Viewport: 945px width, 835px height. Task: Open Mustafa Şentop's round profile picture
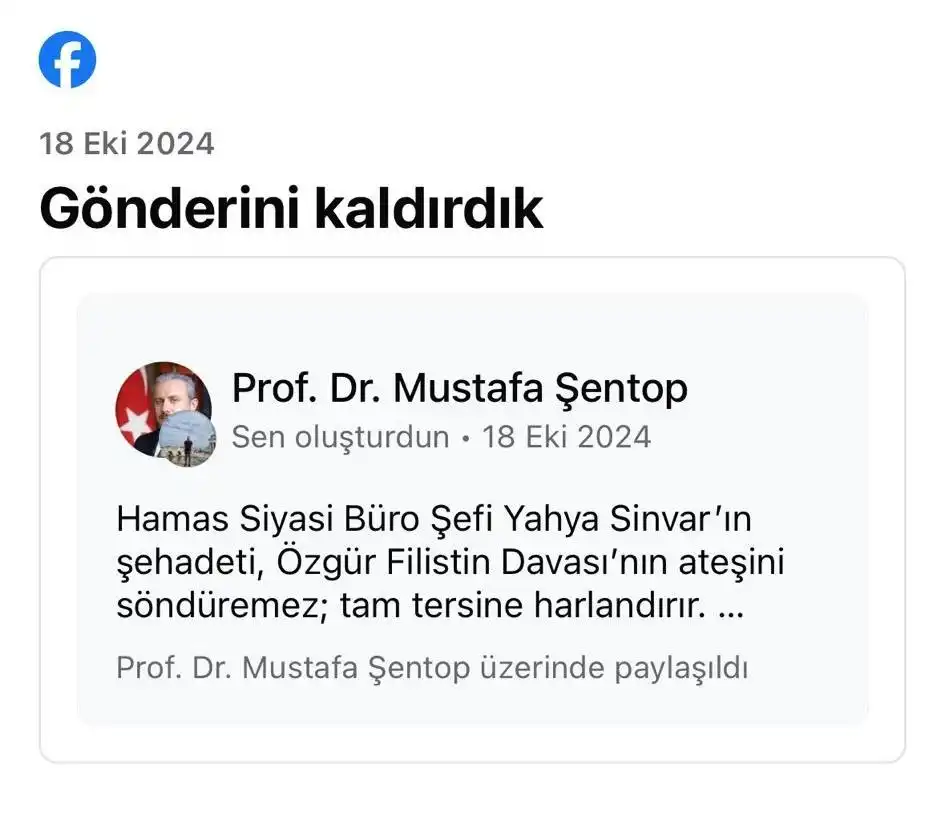click(163, 409)
